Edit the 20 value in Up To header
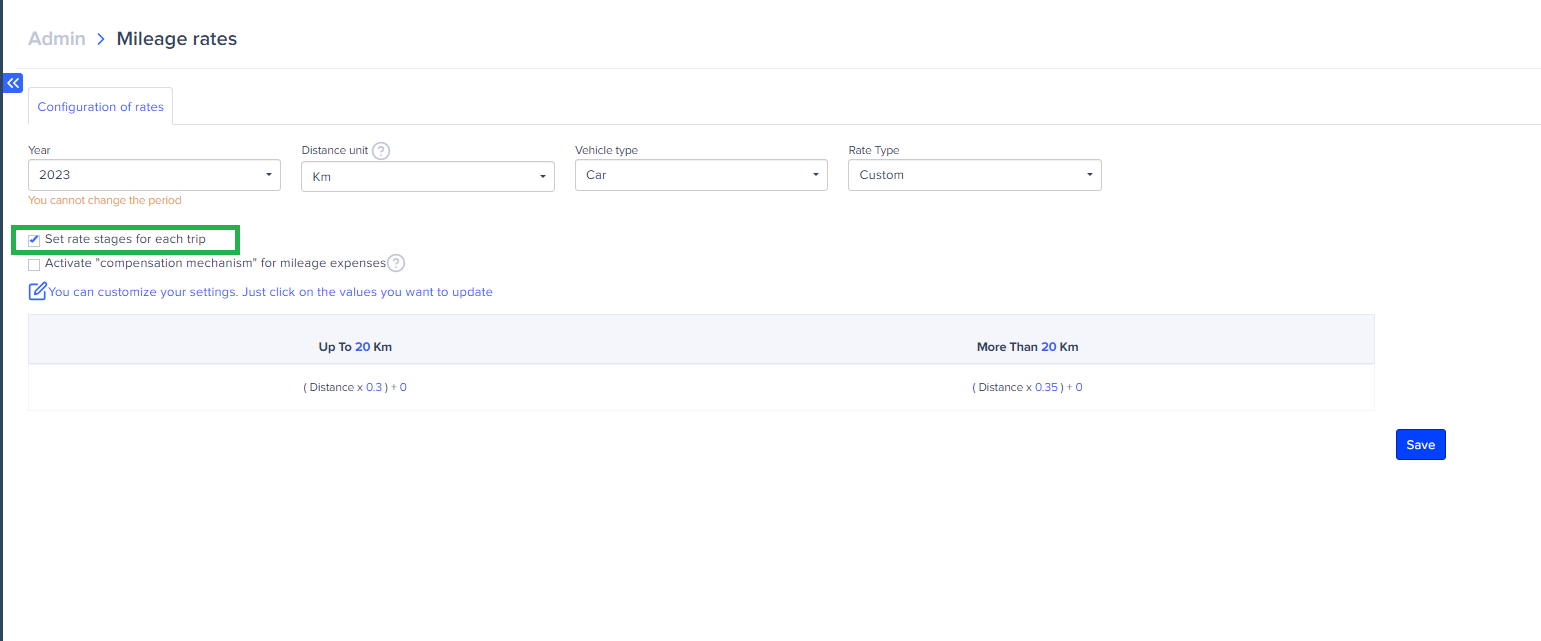1541x641 pixels. click(362, 347)
